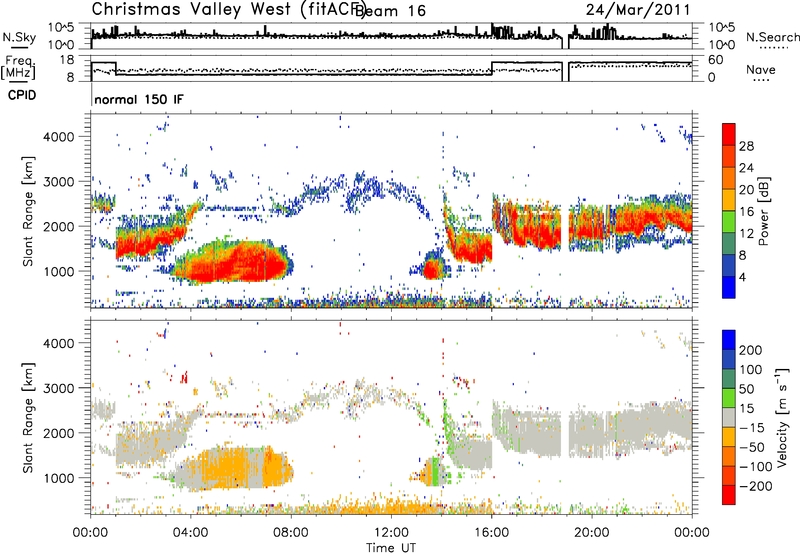
Task: Click the '20:00' time tick label
Action: click(592, 533)
